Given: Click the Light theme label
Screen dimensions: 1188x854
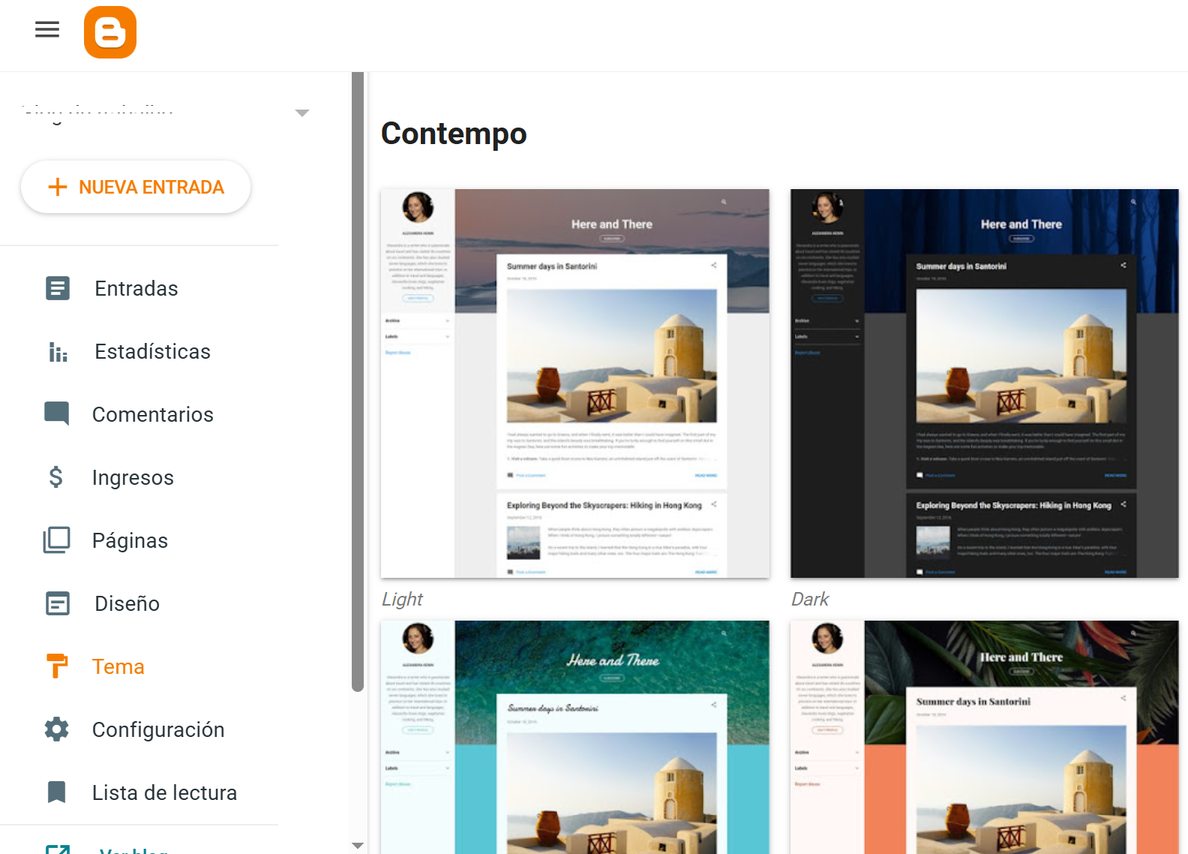Looking at the screenshot, I should (x=402, y=599).
